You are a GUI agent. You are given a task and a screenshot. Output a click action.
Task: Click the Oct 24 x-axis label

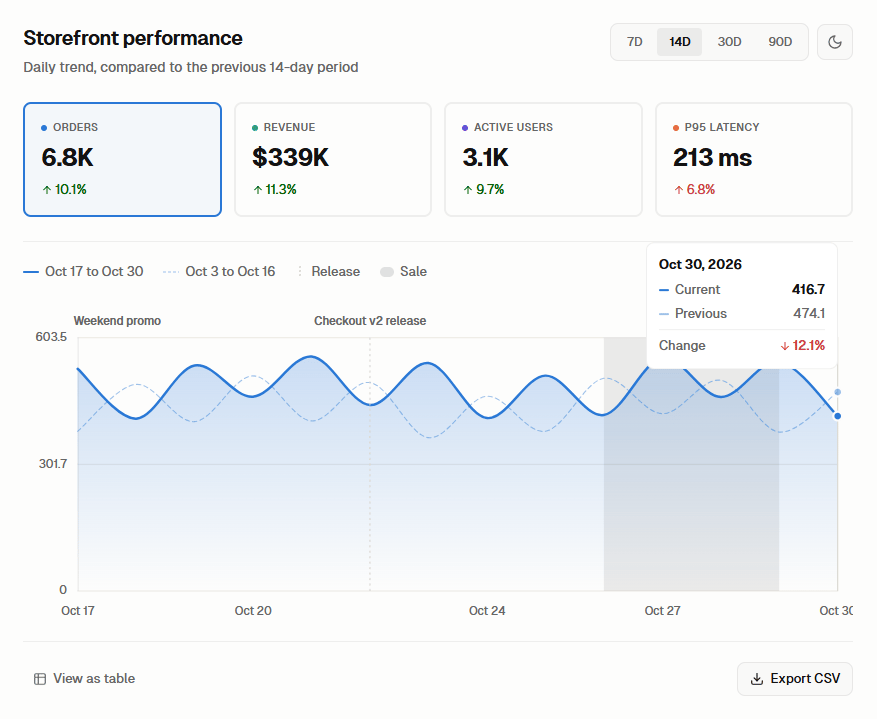point(487,611)
